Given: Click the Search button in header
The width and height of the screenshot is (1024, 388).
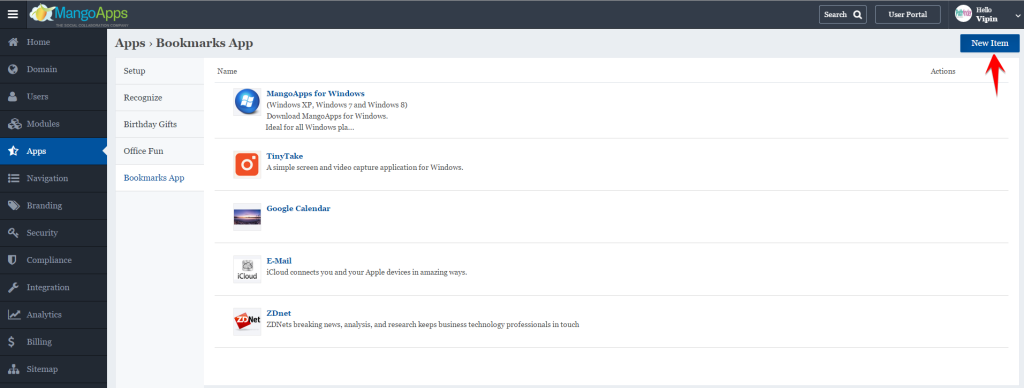Looking at the screenshot, I should pyautogui.click(x=842, y=14).
